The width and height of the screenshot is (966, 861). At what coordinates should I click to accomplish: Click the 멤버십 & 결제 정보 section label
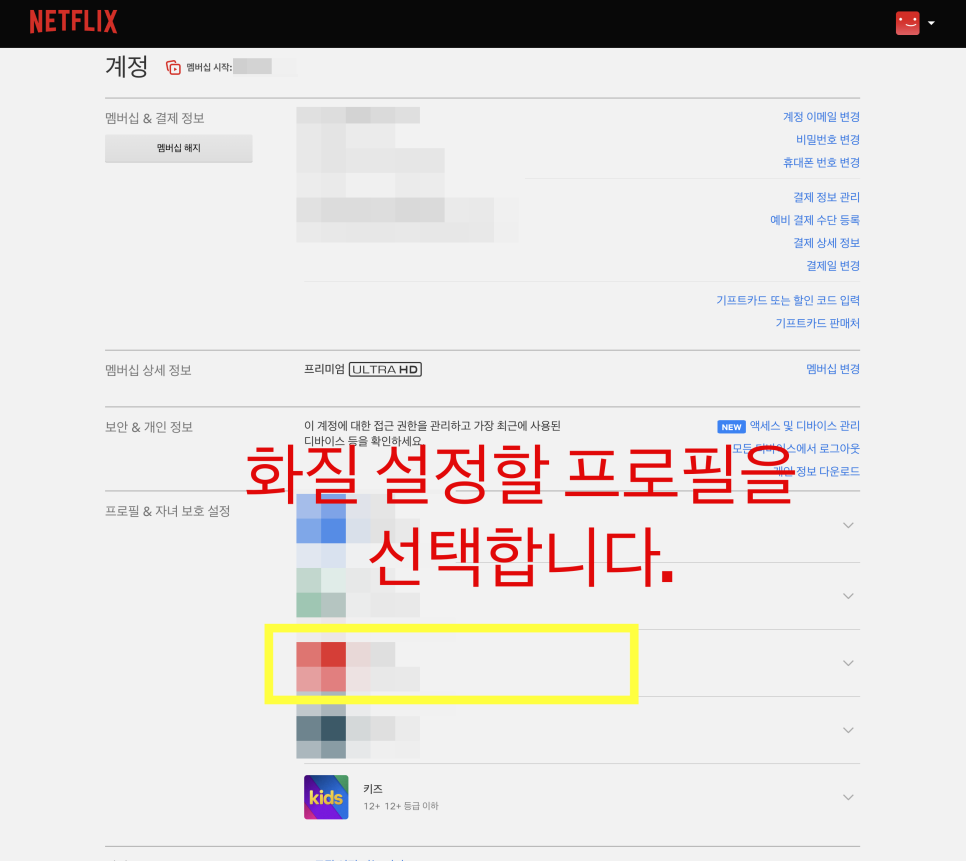[x=155, y=118]
